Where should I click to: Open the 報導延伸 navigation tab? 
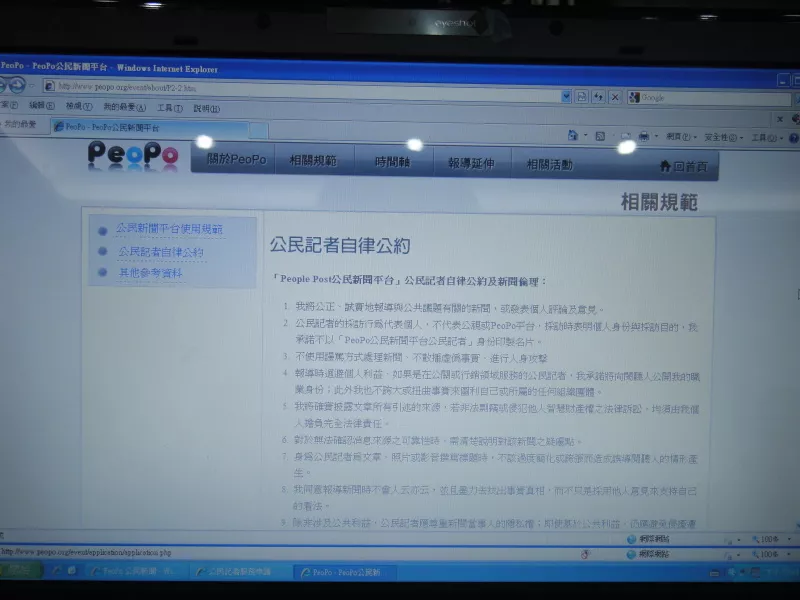tap(471, 163)
